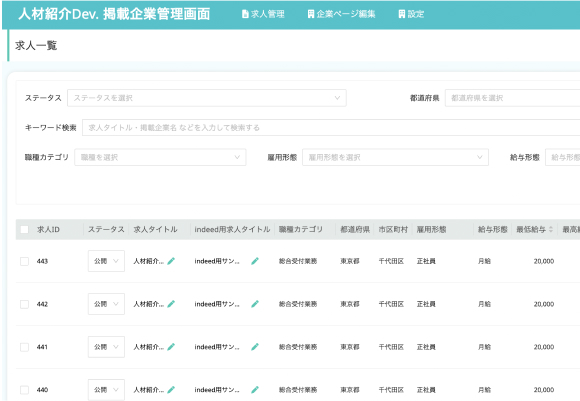
Task: Click the 東京都 cell in row 442
Action: coord(350,304)
